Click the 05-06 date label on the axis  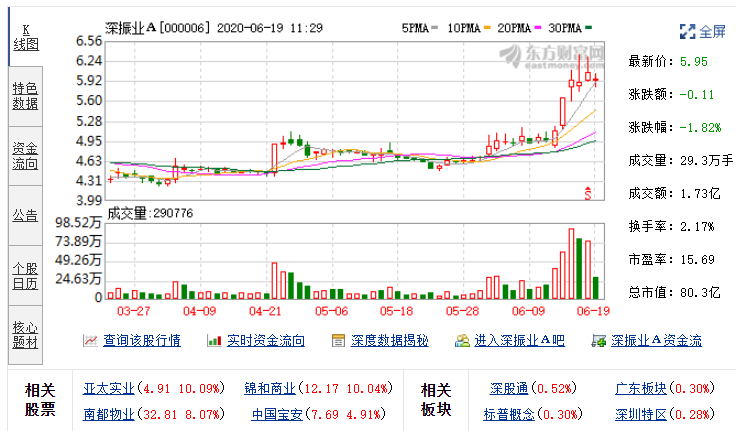coord(331,311)
